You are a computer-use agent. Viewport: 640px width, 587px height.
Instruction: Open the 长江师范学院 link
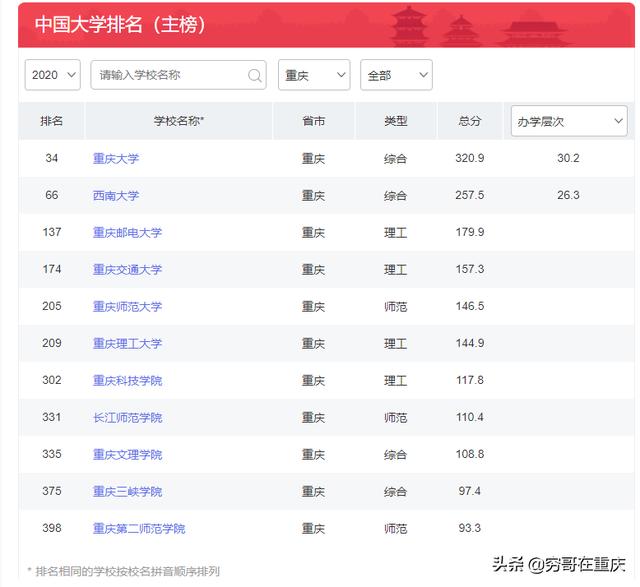pos(127,418)
